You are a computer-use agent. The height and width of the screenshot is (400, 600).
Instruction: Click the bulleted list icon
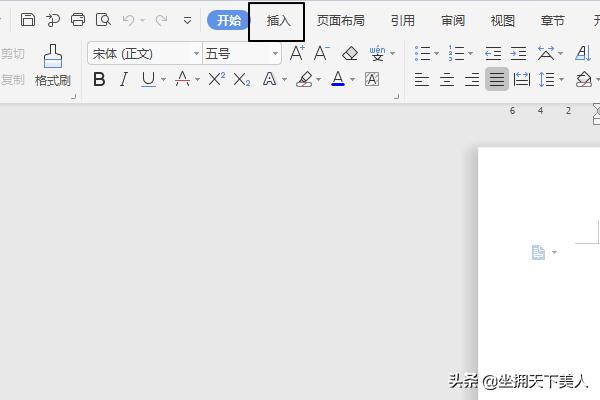[x=422, y=53]
